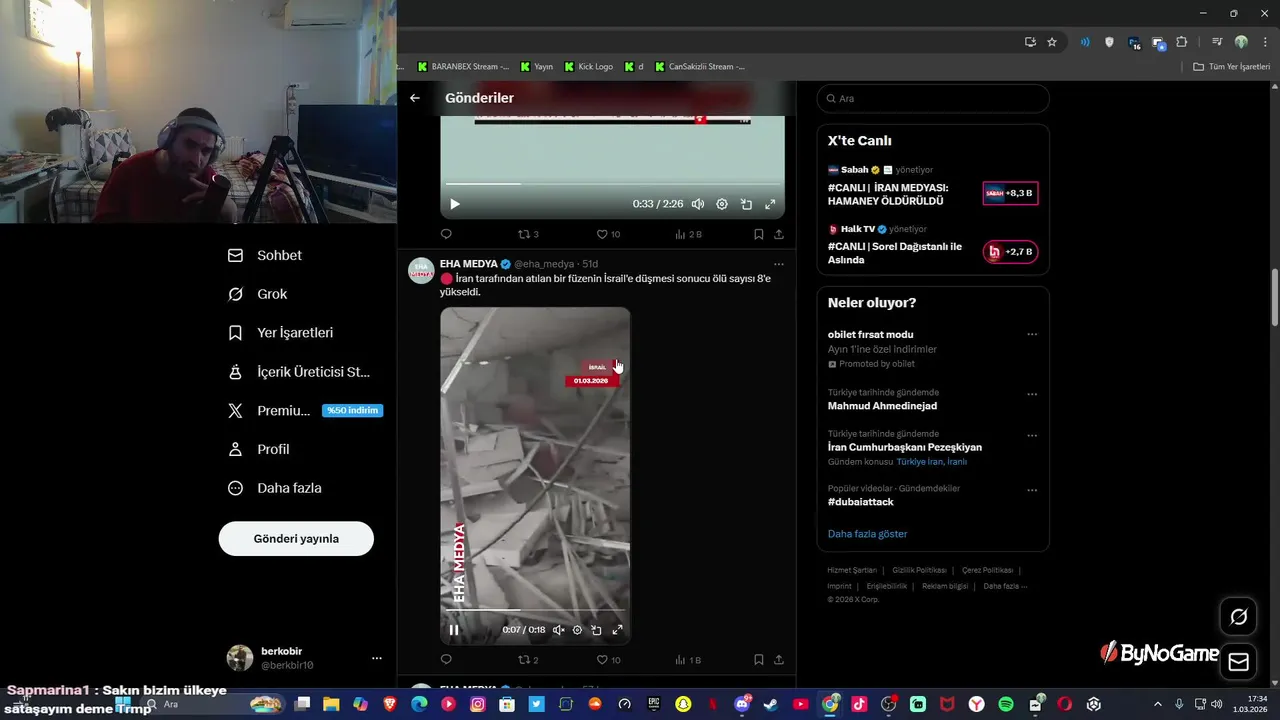
Task: Open the floating messages envelope button
Action: (1238, 662)
